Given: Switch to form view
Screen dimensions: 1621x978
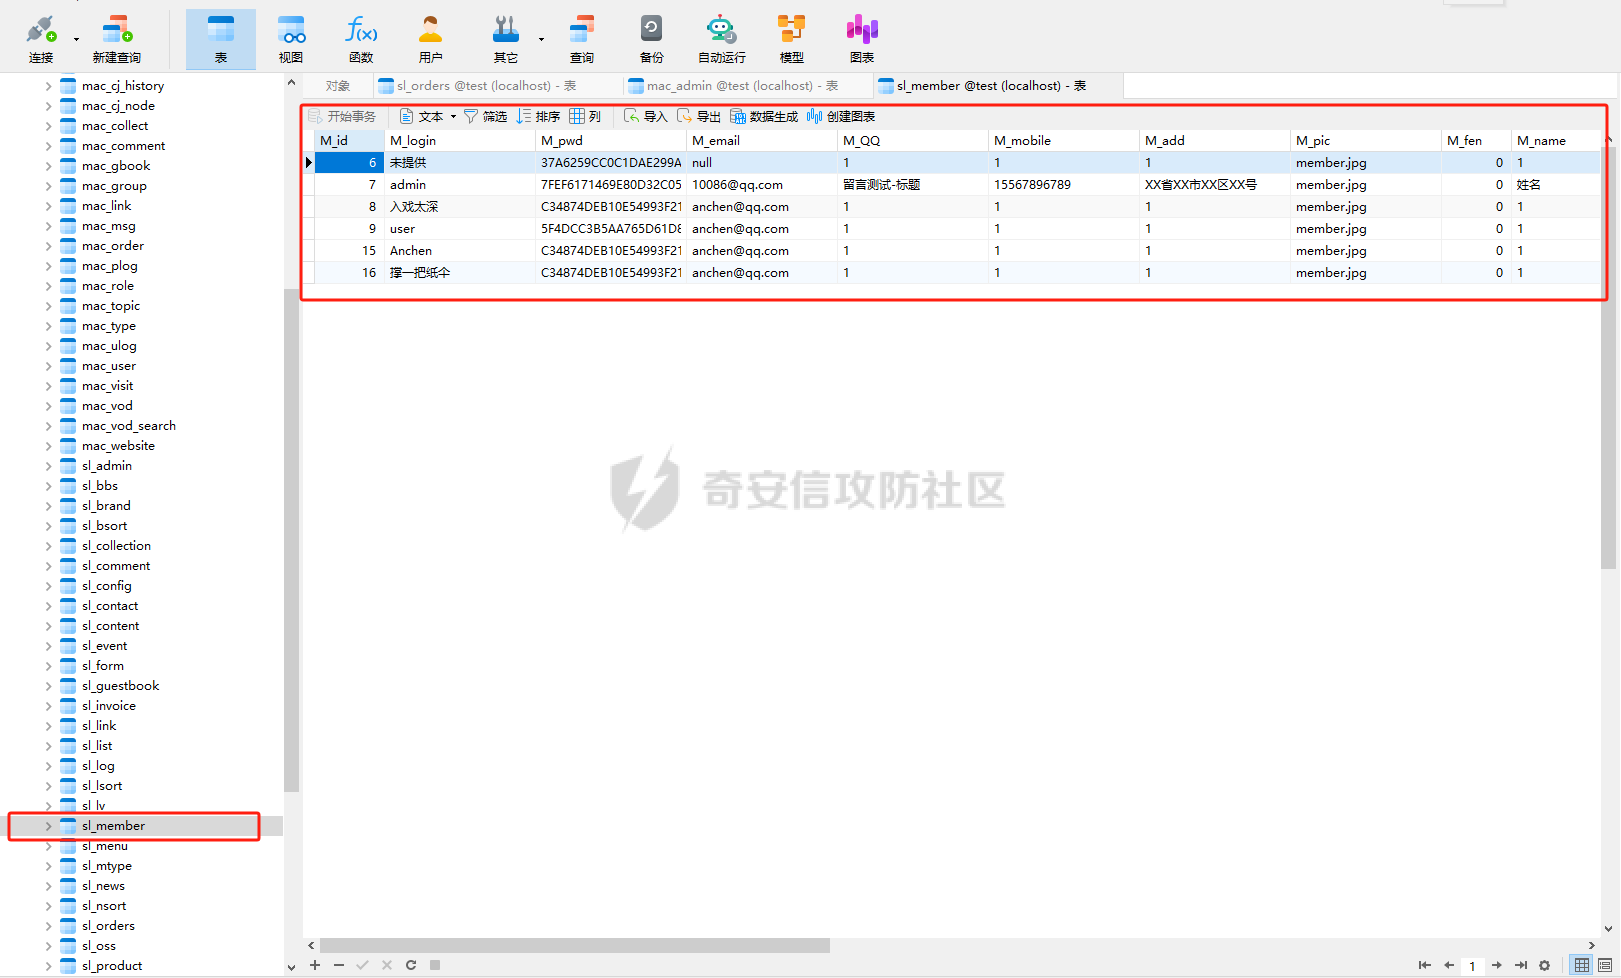Looking at the screenshot, I should (1605, 965).
